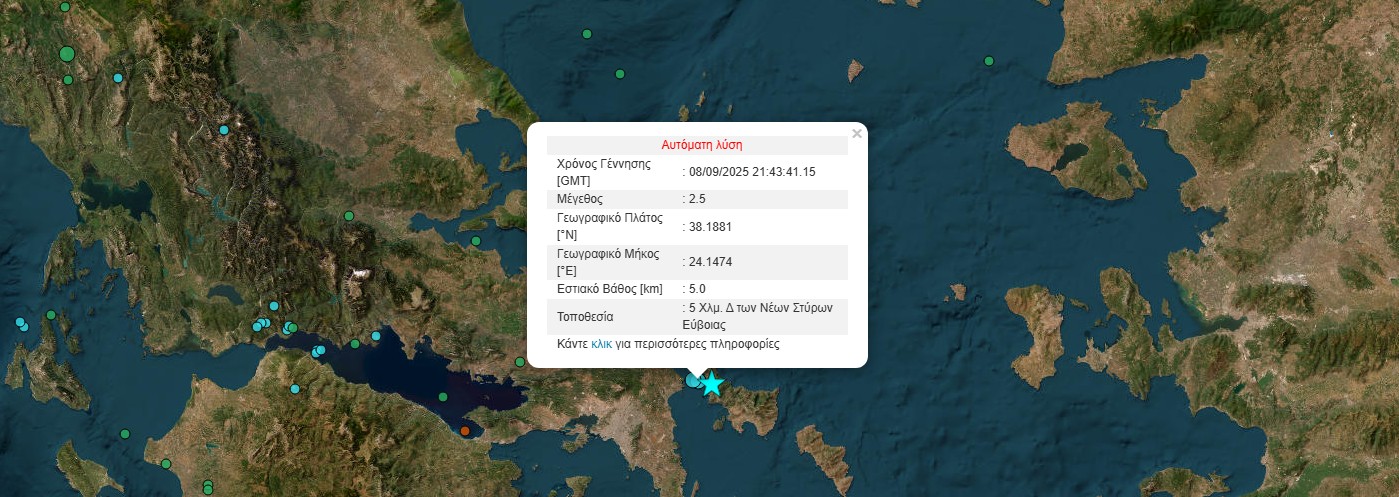The height and width of the screenshot is (497, 1399).
Task: Click the green marker northwest of Lesbos island
Action: click(x=989, y=61)
